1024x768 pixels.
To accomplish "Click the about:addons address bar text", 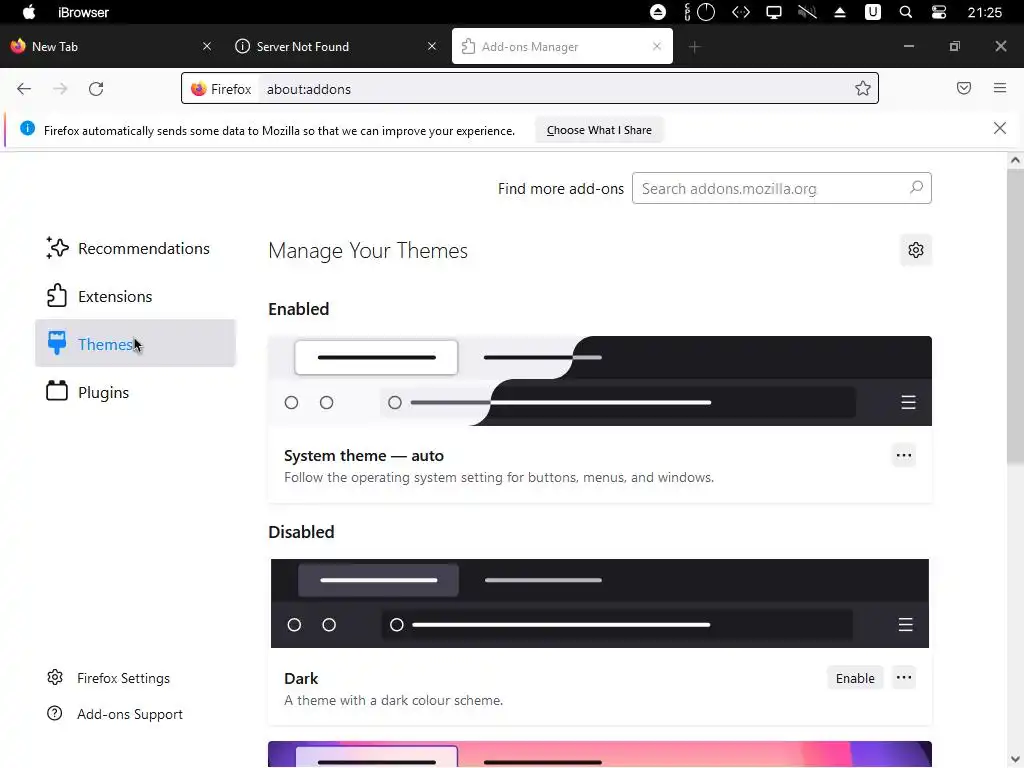I will click(308, 89).
